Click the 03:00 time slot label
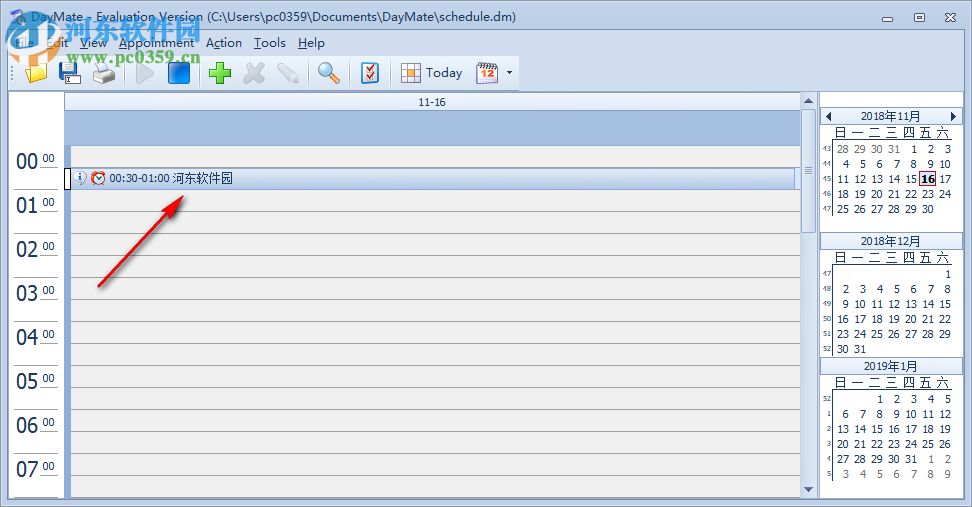This screenshot has width=972, height=507. tap(35, 293)
